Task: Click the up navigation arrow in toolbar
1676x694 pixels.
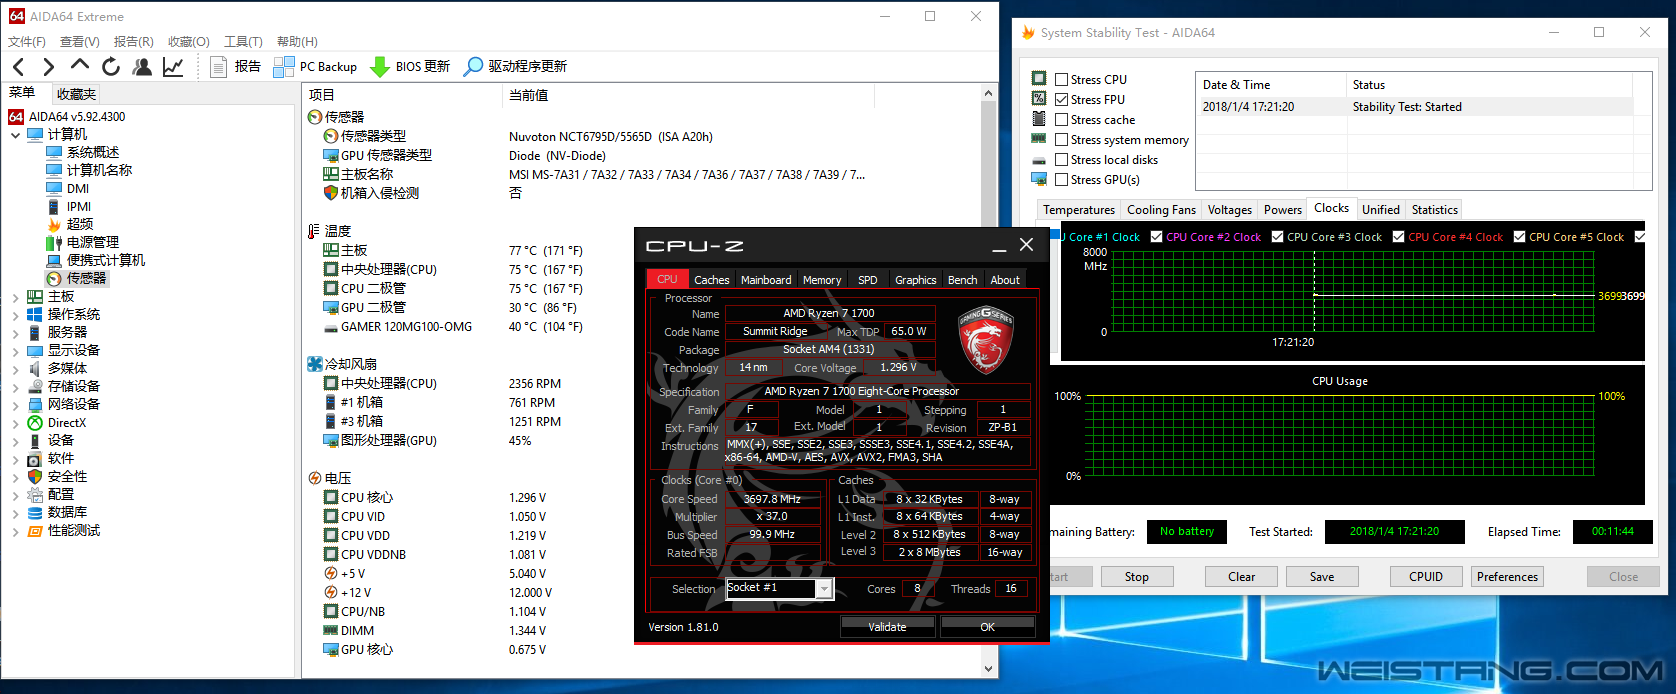Action: point(80,66)
